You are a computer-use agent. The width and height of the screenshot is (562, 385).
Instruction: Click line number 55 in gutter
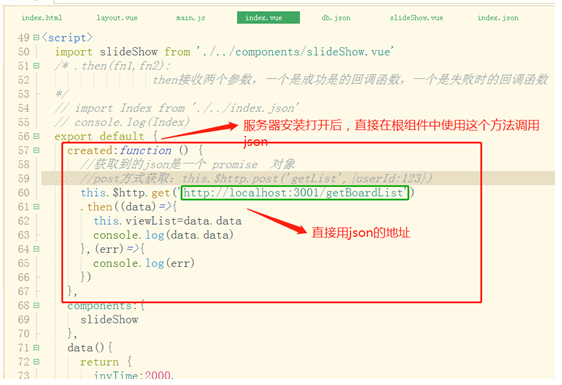(24, 122)
